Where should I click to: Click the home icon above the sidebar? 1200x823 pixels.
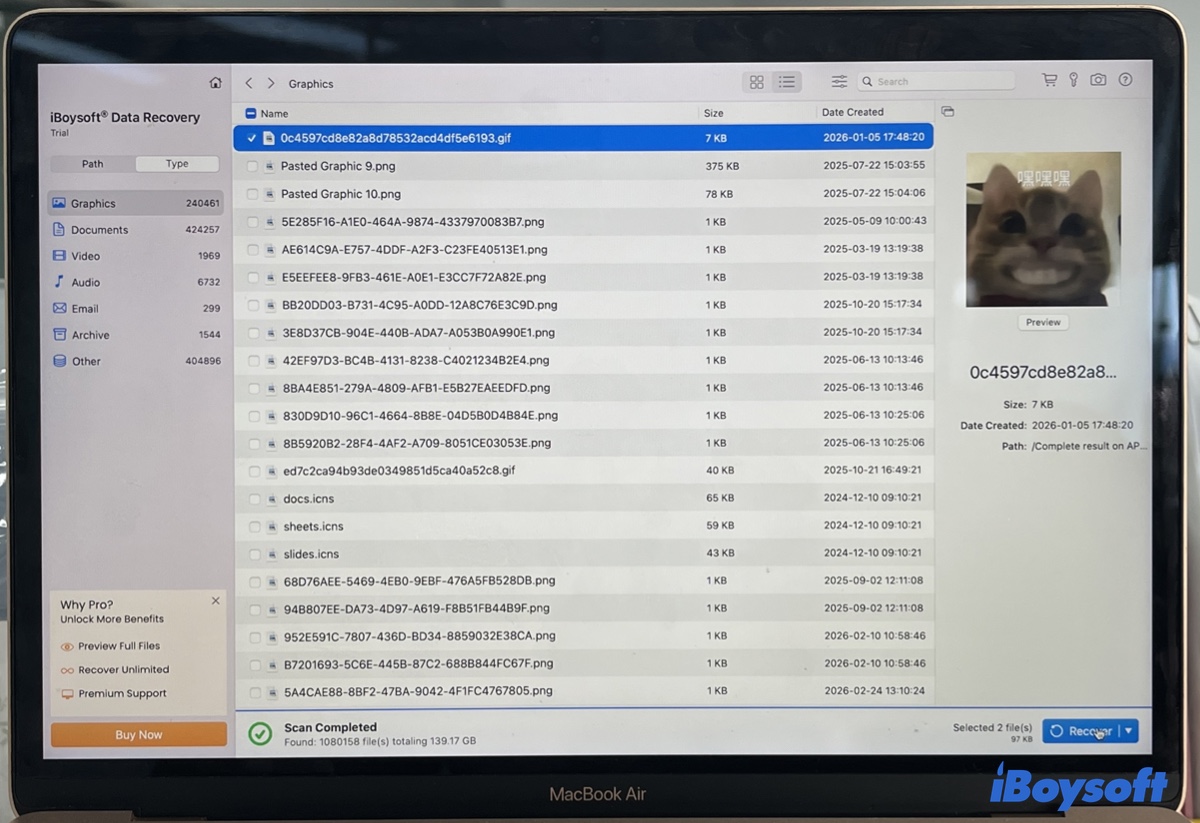click(x=215, y=82)
